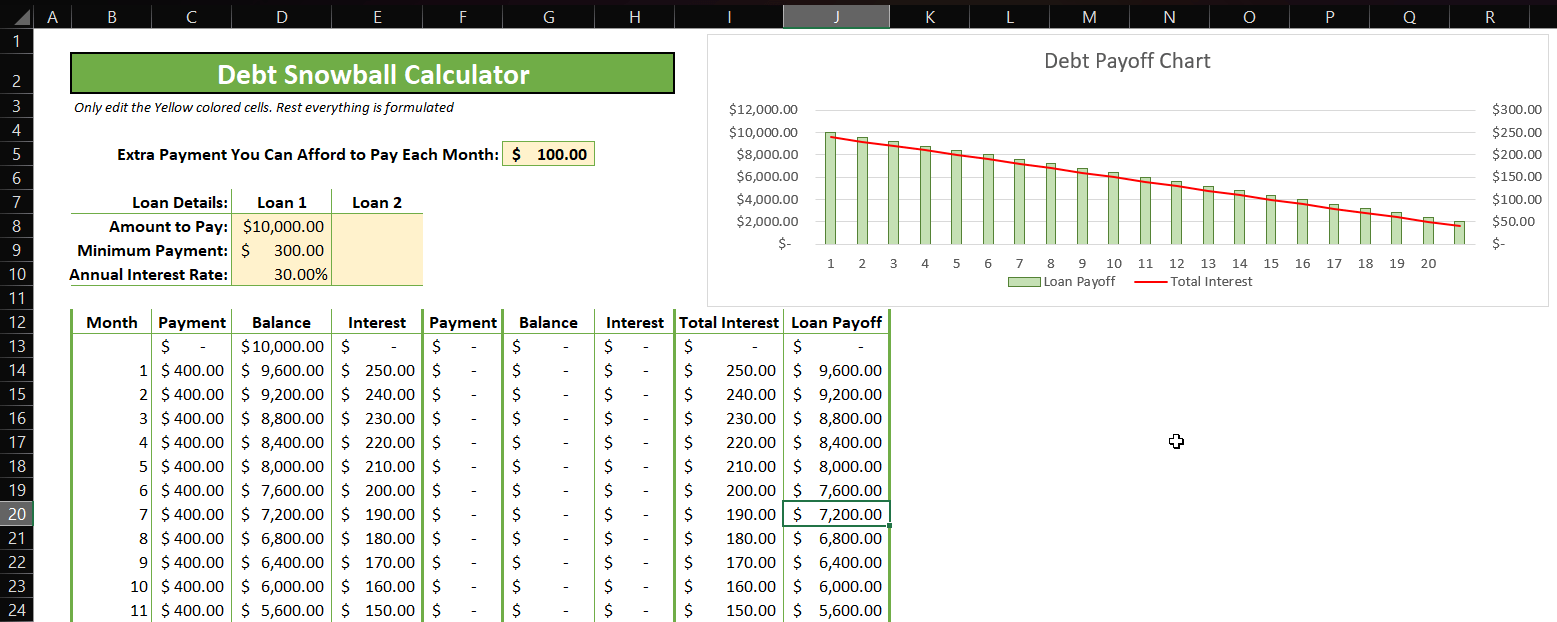The width and height of the screenshot is (1557, 622).
Task: Click the Loan Payoff legend entry
Action: (x=1081, y=281)
